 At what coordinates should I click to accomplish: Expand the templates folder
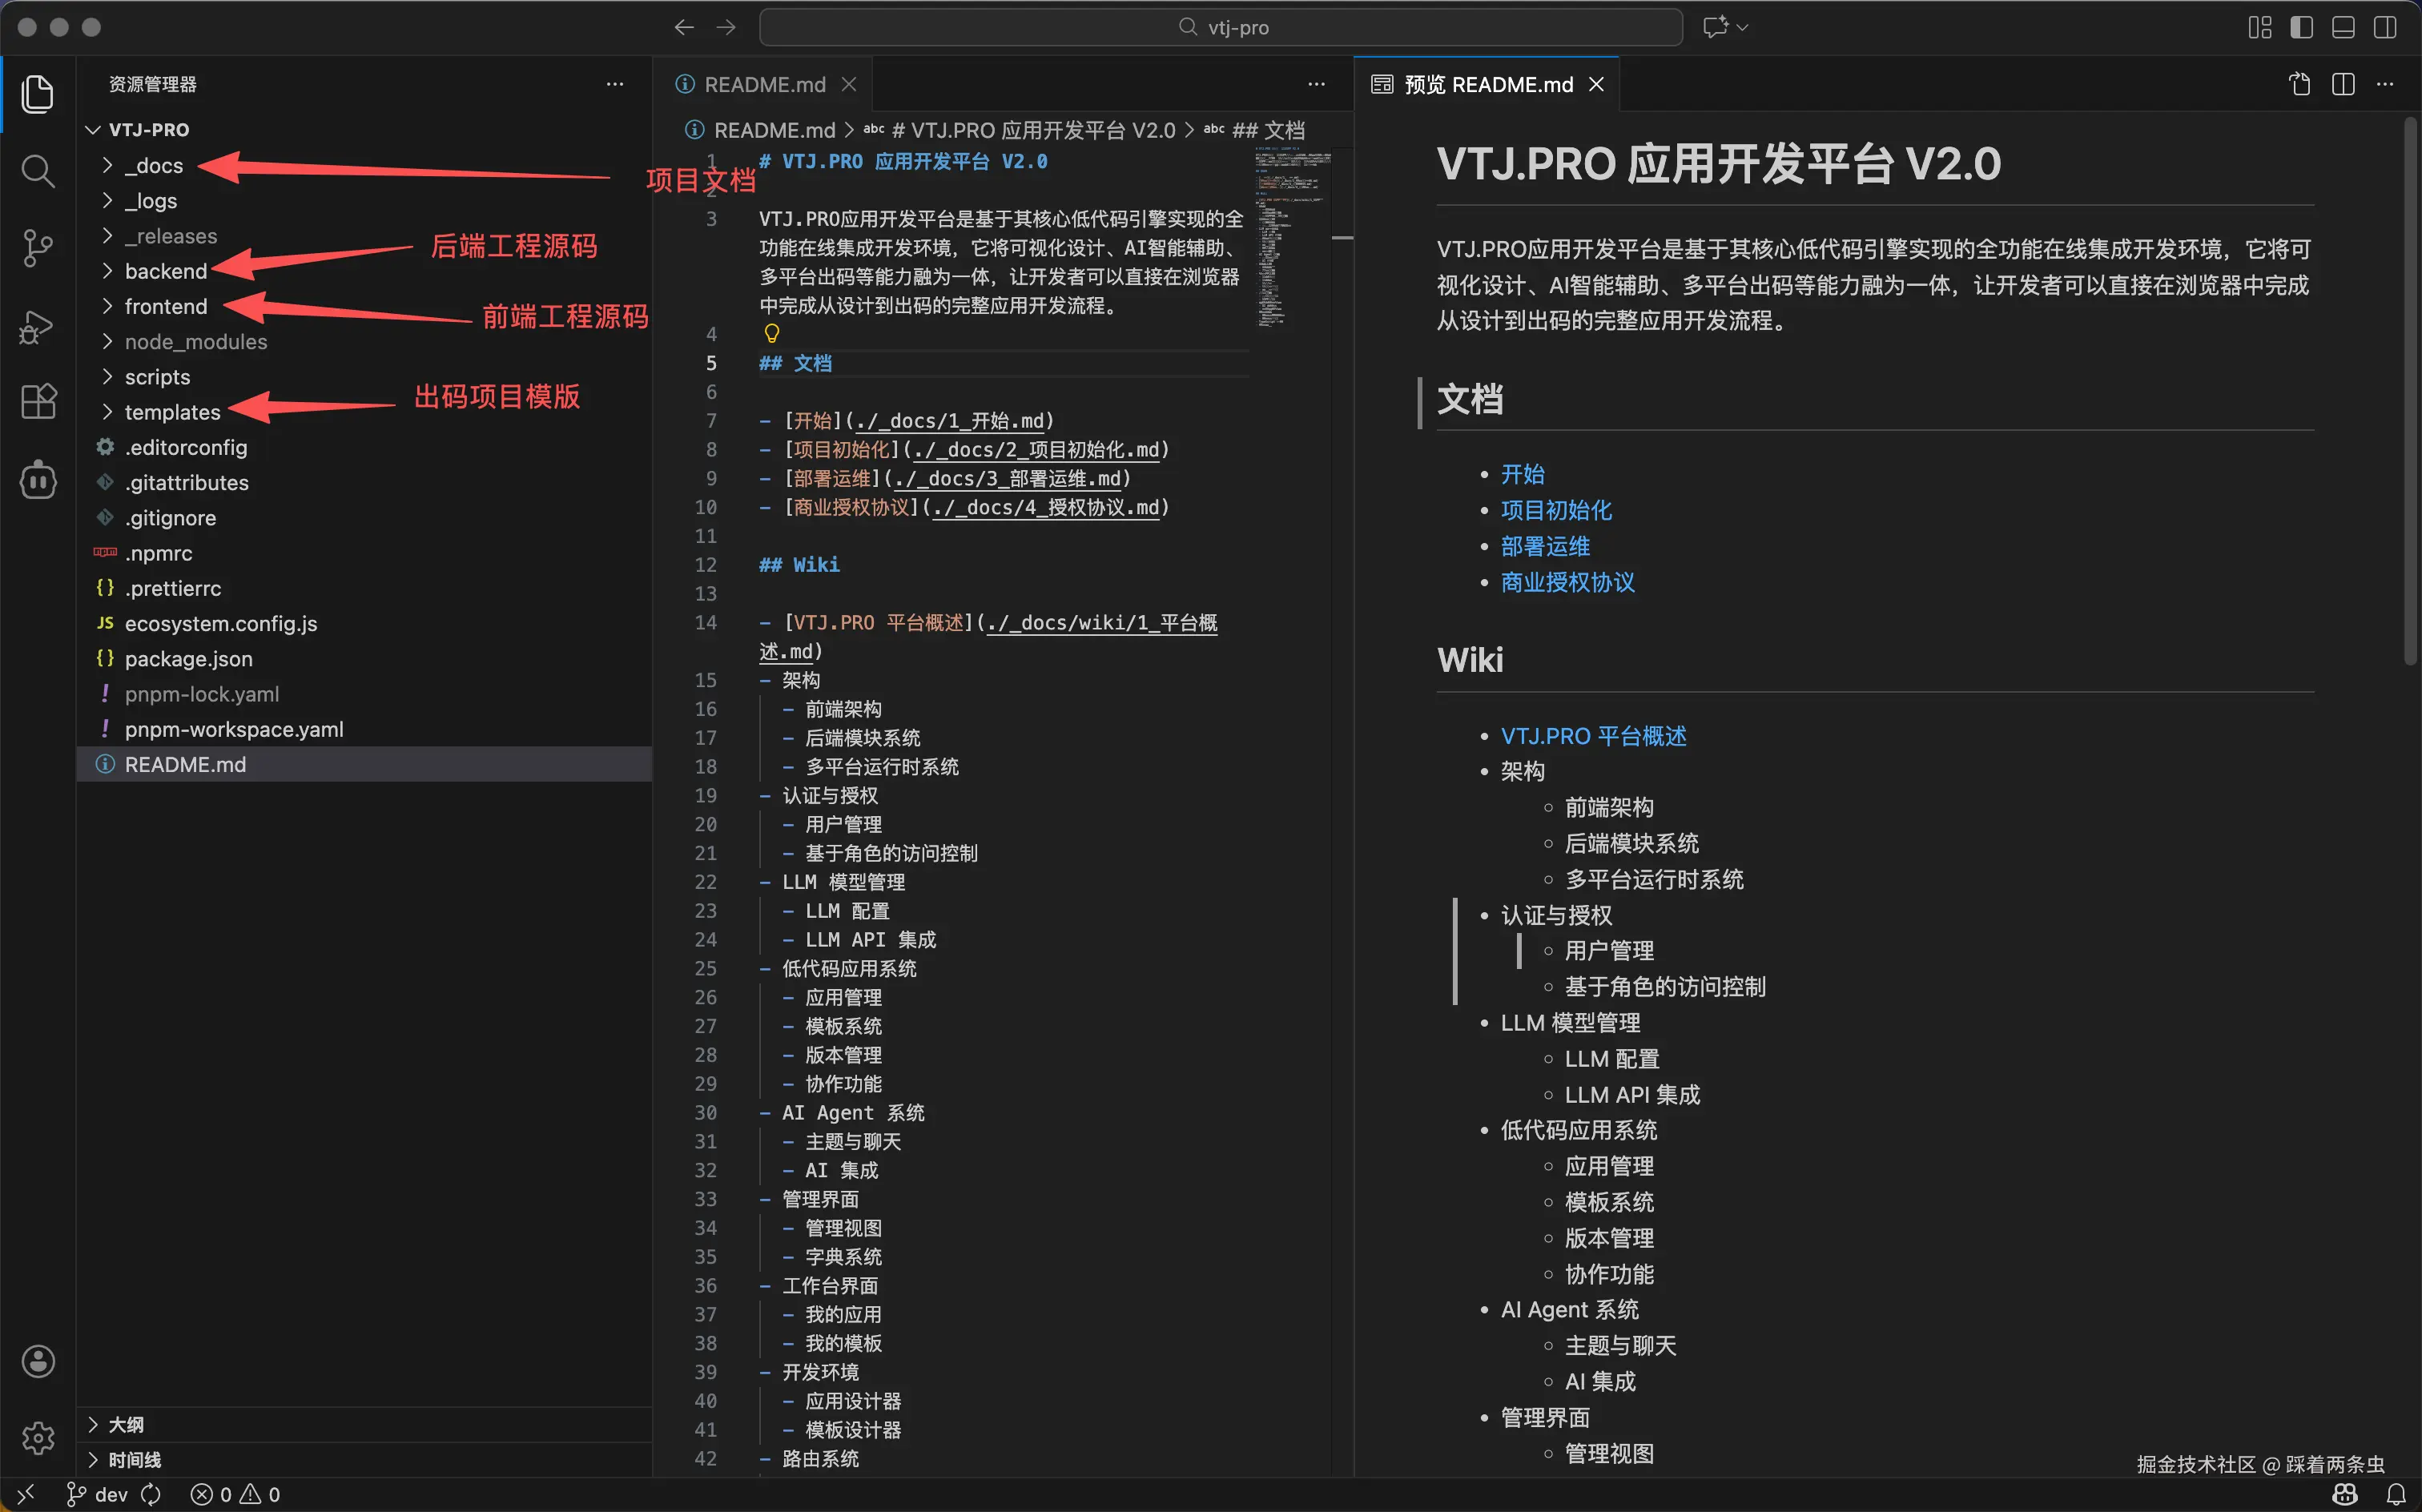[171, 412]
